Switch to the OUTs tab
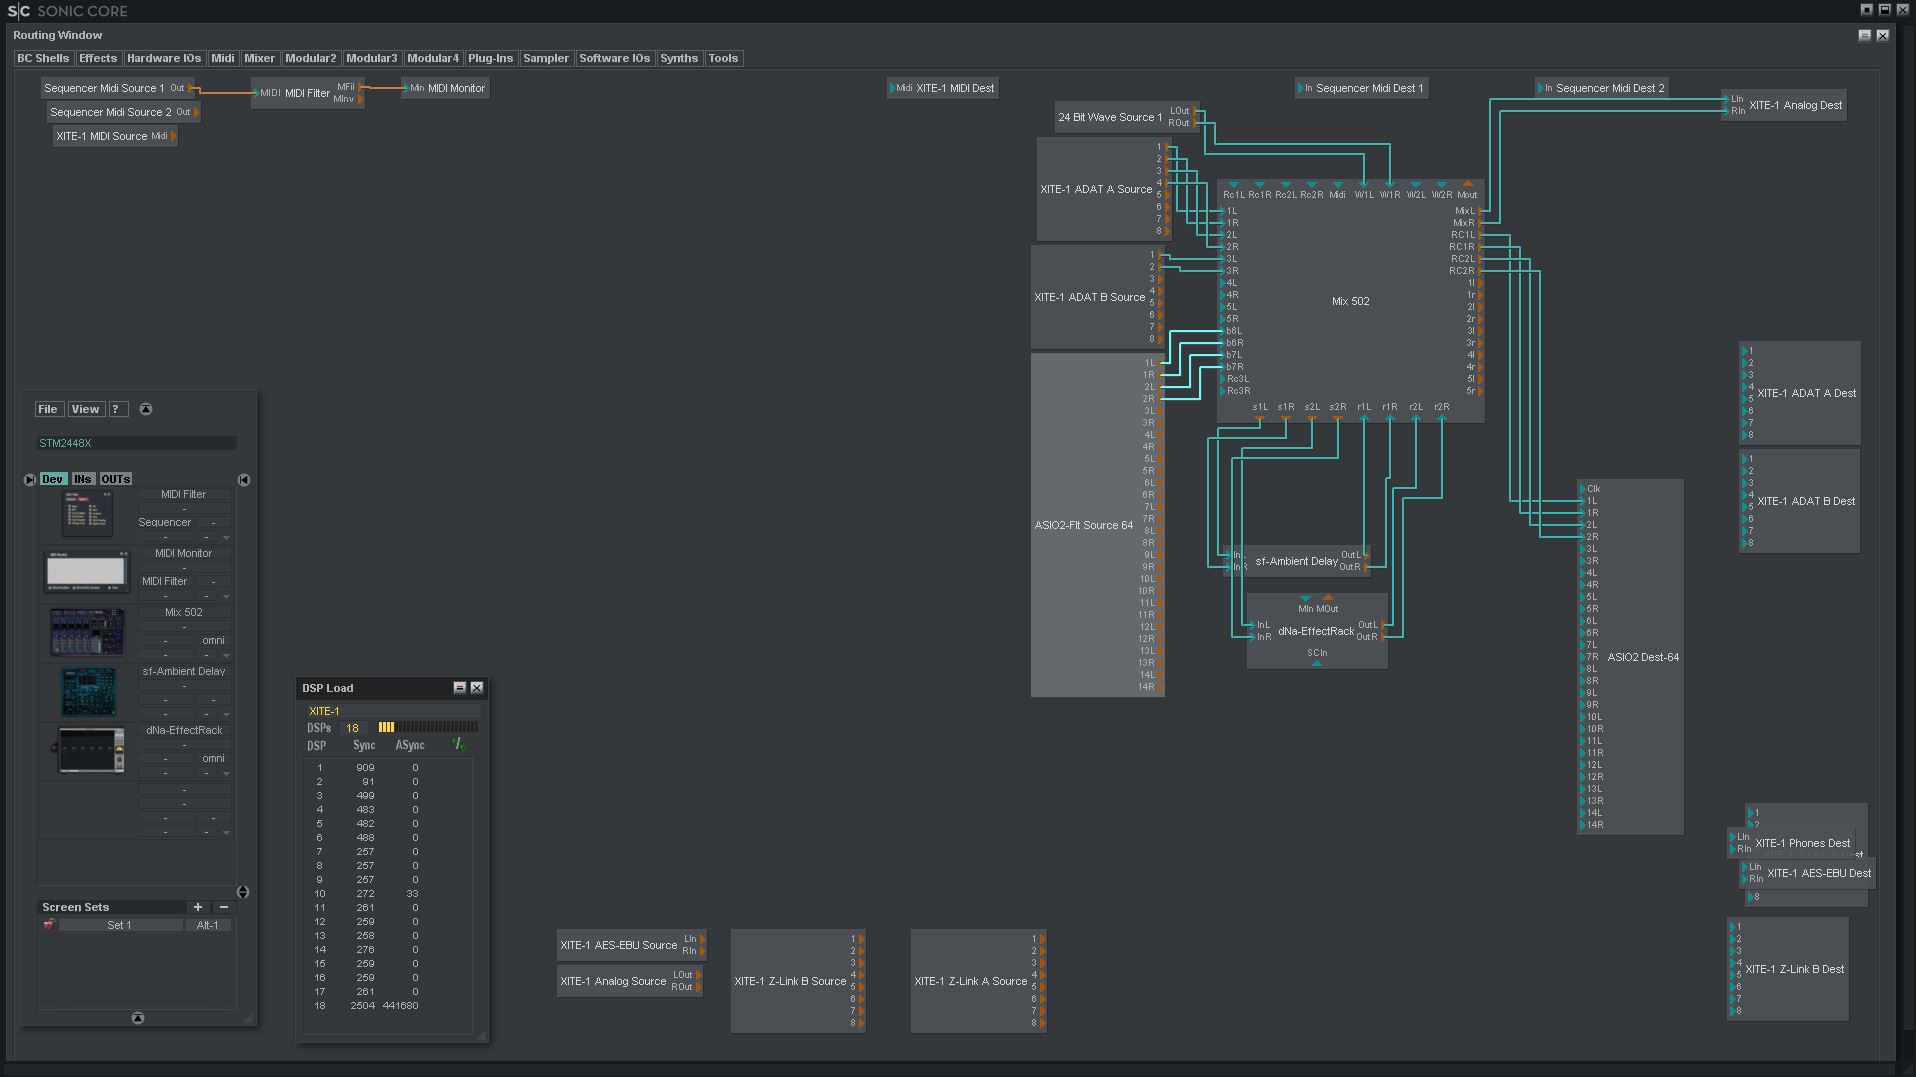 pyautogui.click(x=116, y=479)
